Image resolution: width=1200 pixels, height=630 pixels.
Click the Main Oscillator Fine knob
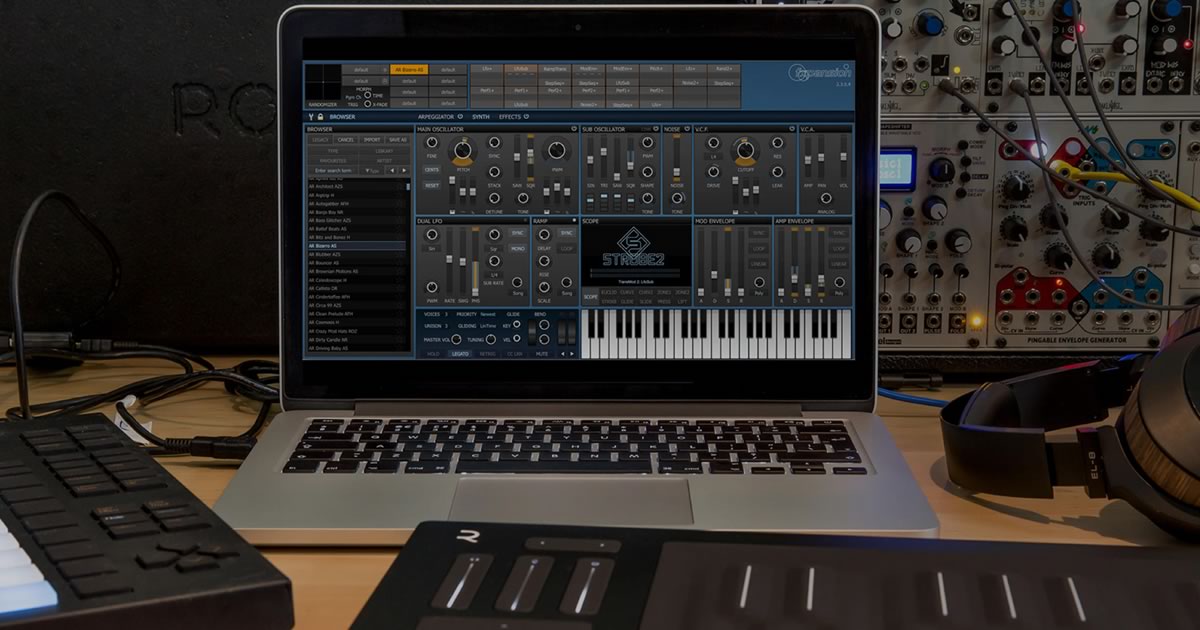432,143
